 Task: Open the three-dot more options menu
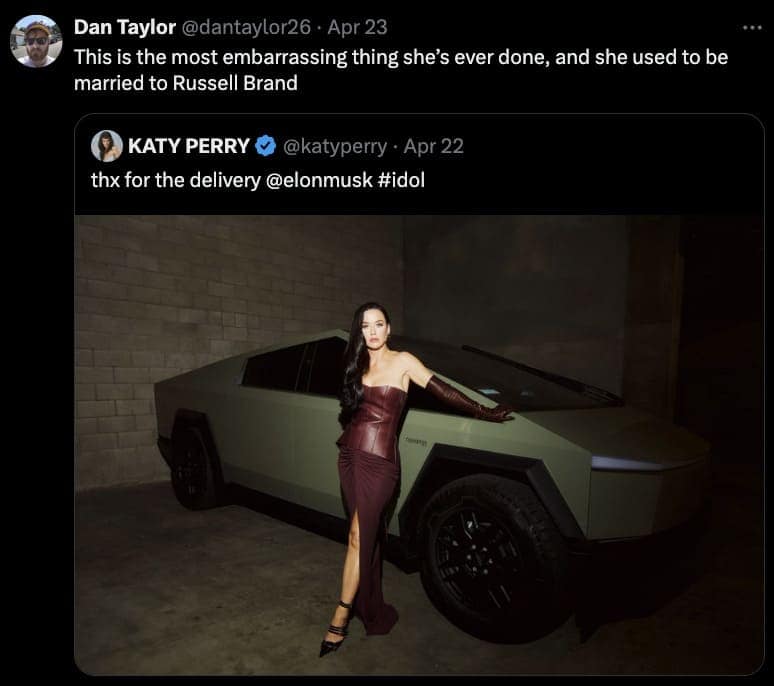pyautogui.click(x=751, y=27)
